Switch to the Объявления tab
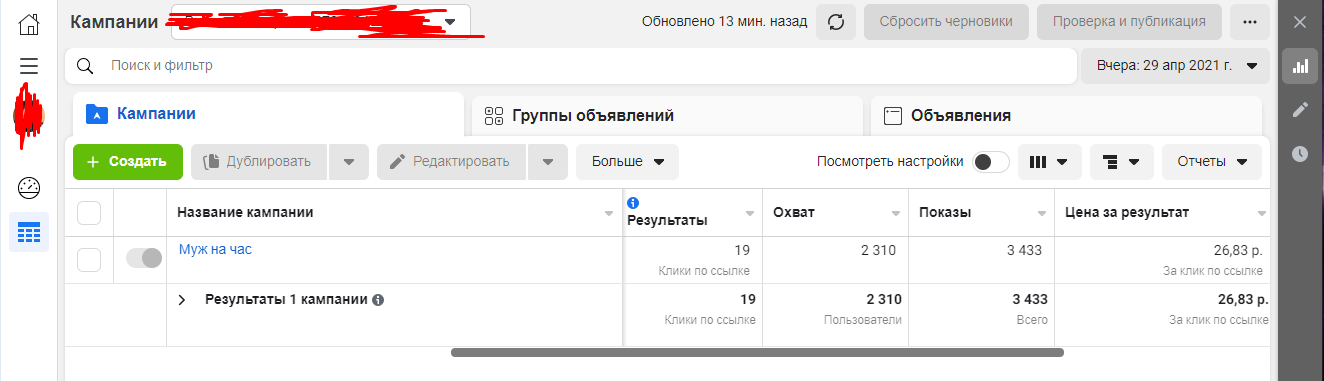 click(x=1066, y=115)
